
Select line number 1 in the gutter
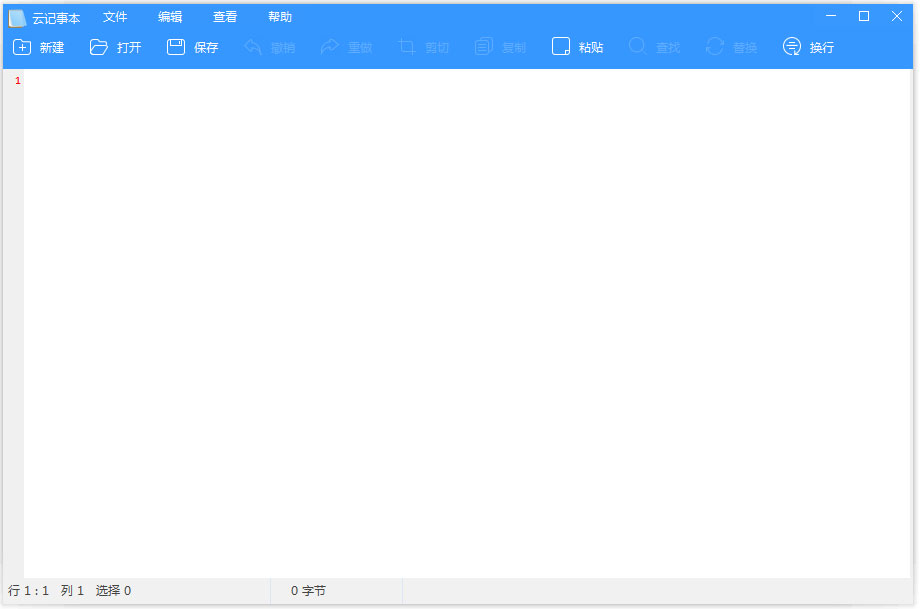pyautogui.click(x=17, y=81)
